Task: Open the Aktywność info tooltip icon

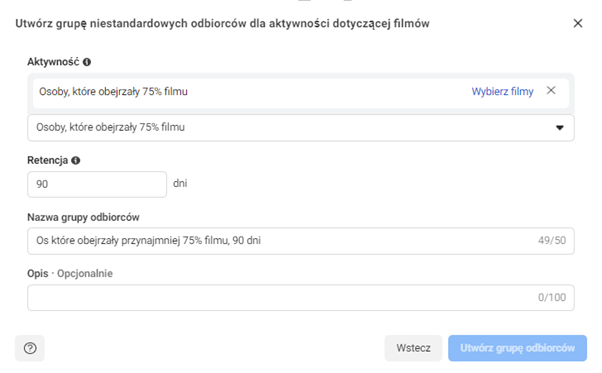Action: tap(87, 62)
